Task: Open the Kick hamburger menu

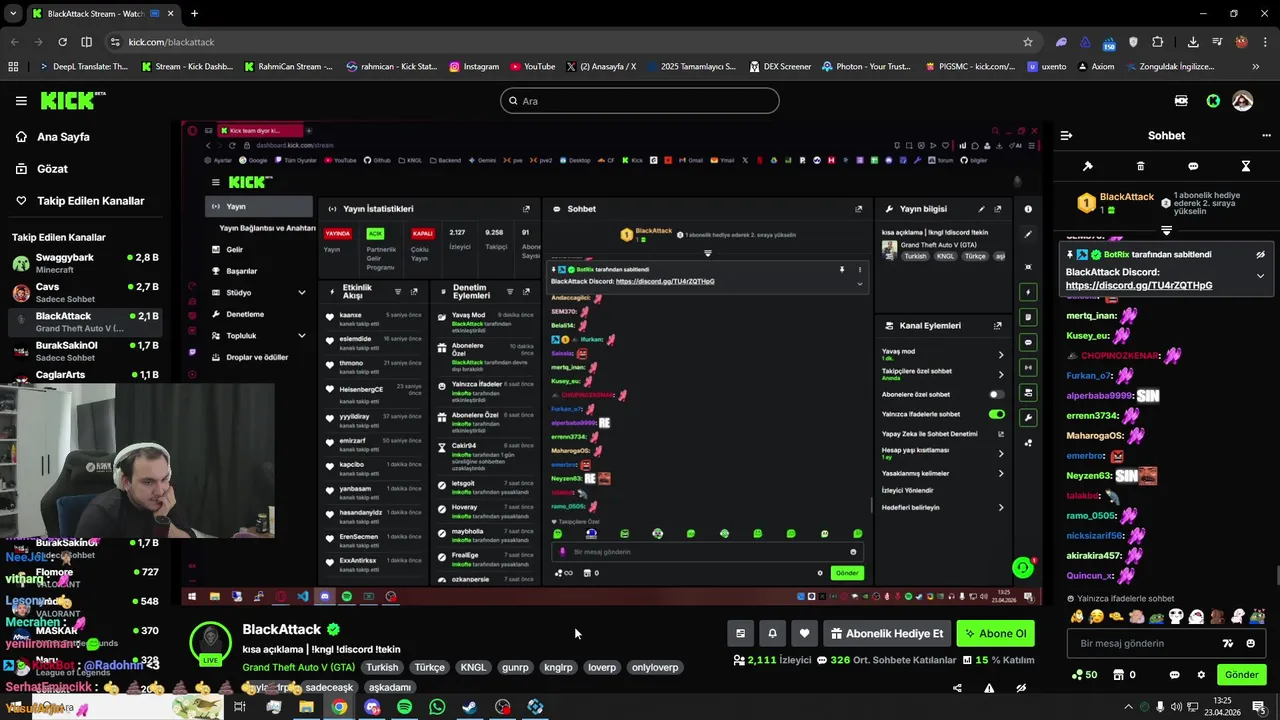Action: (x=21, y=100)
